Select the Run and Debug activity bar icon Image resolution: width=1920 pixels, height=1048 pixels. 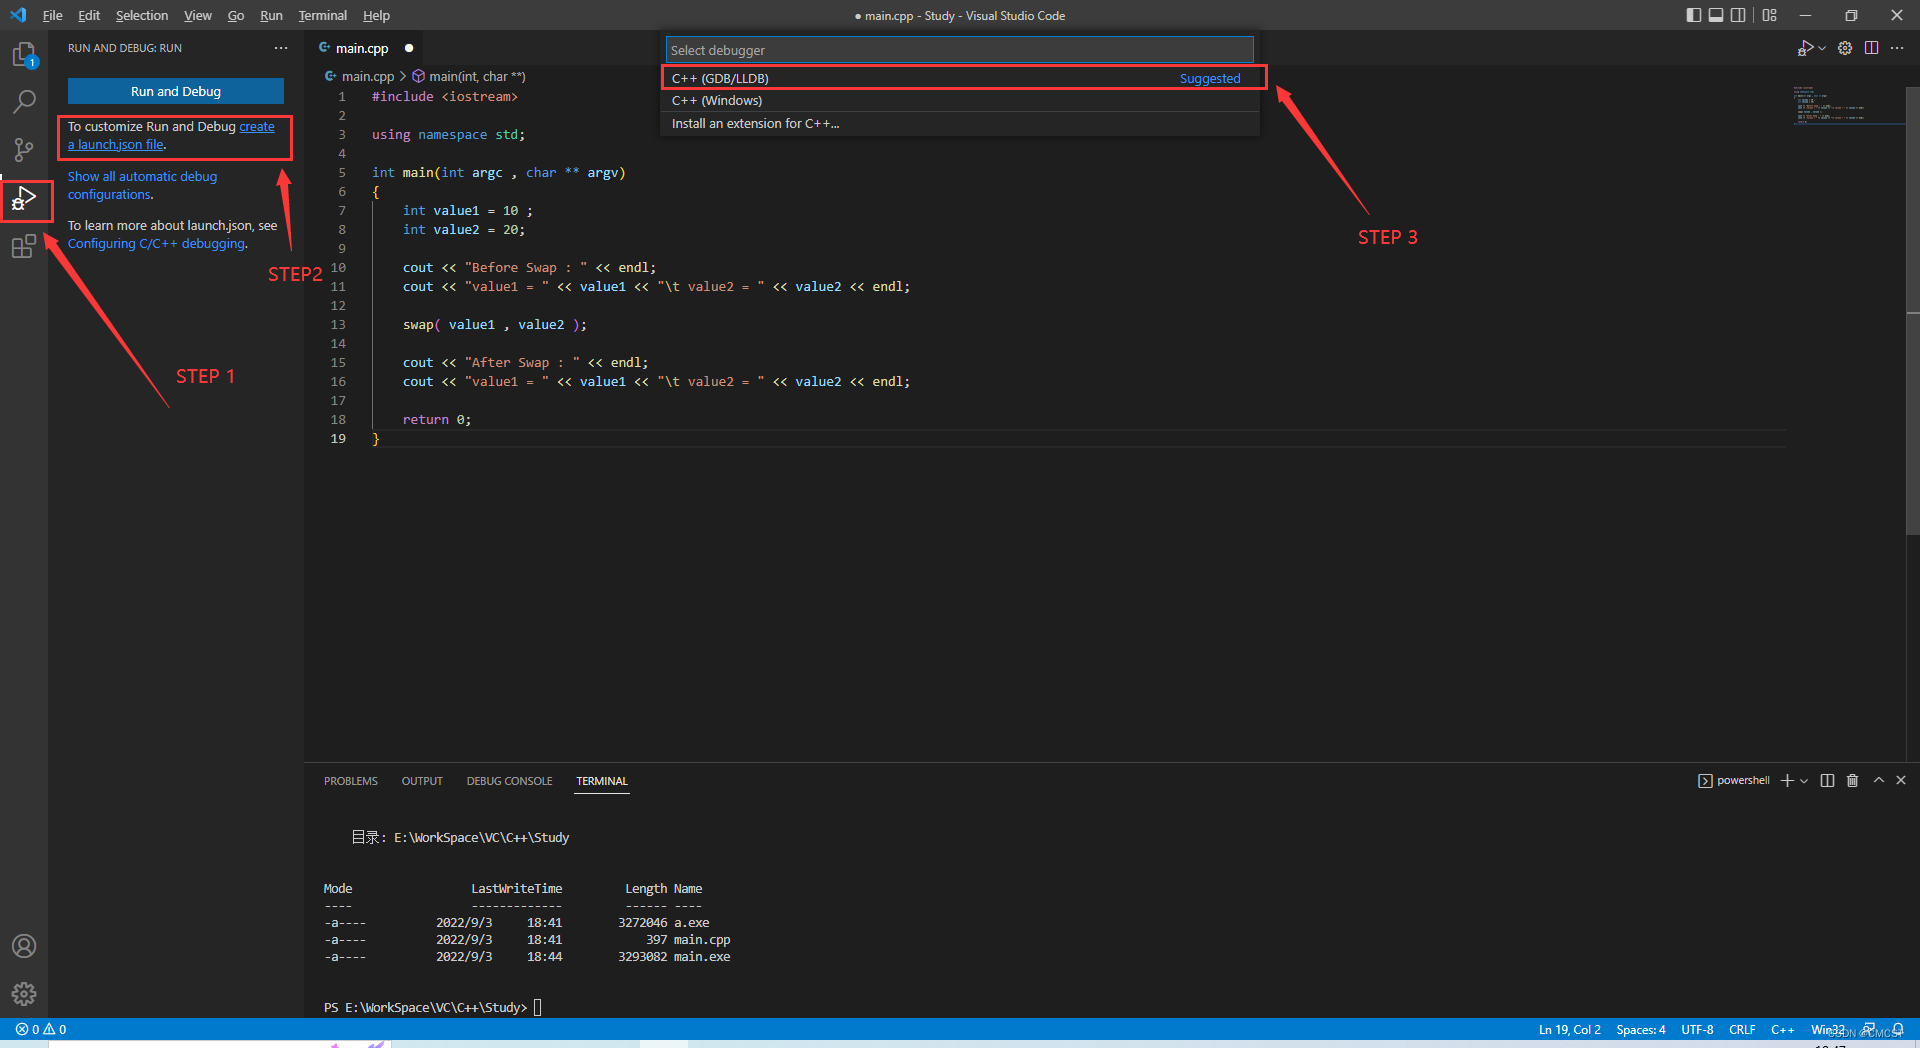tap(25, 200)
